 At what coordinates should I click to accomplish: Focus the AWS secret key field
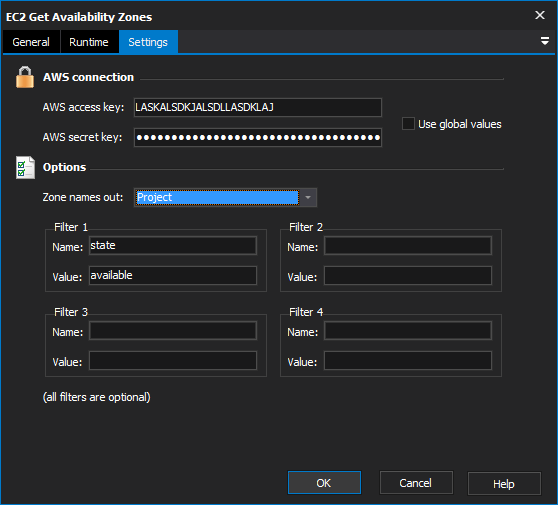point(258,137)
